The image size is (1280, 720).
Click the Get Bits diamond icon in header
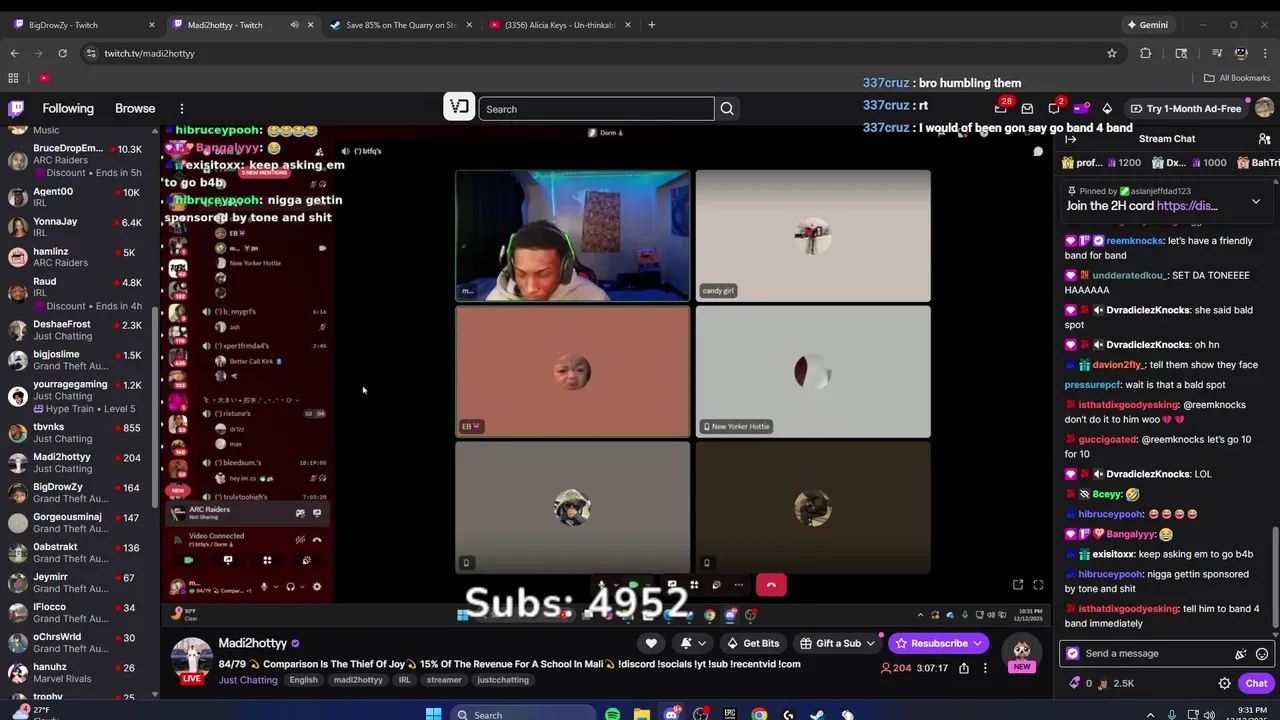[1107, 108]
